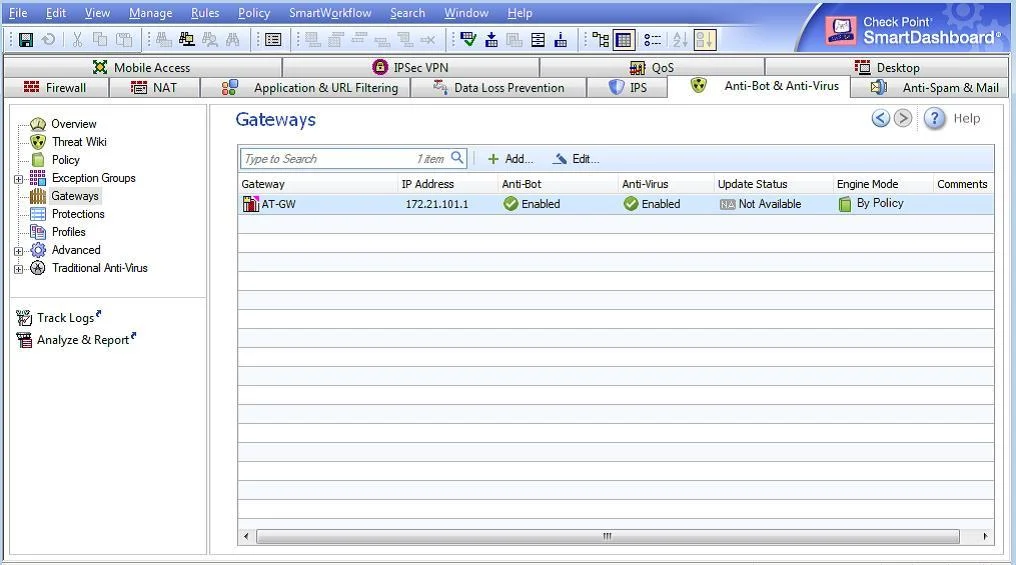Click the horizontal scrollbar thumb
Screen dimensions: 1016x565
(x=607, y=536)
